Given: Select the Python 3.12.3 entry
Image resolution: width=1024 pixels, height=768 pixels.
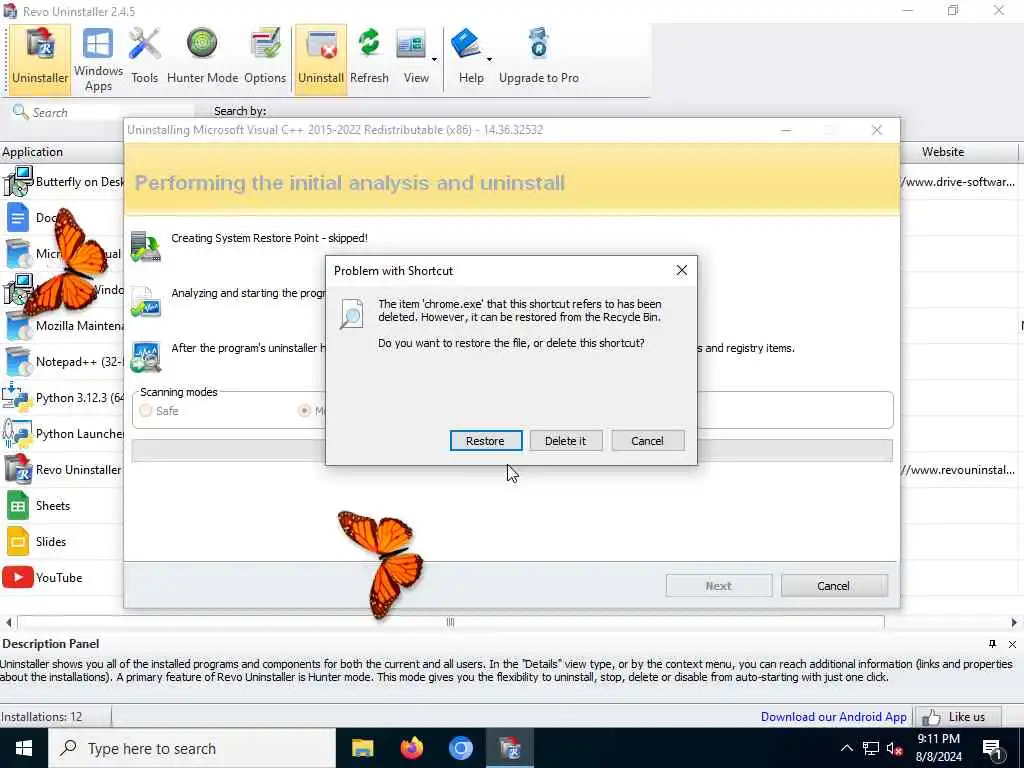Looking at the screenshot, I should pos(62,397).
